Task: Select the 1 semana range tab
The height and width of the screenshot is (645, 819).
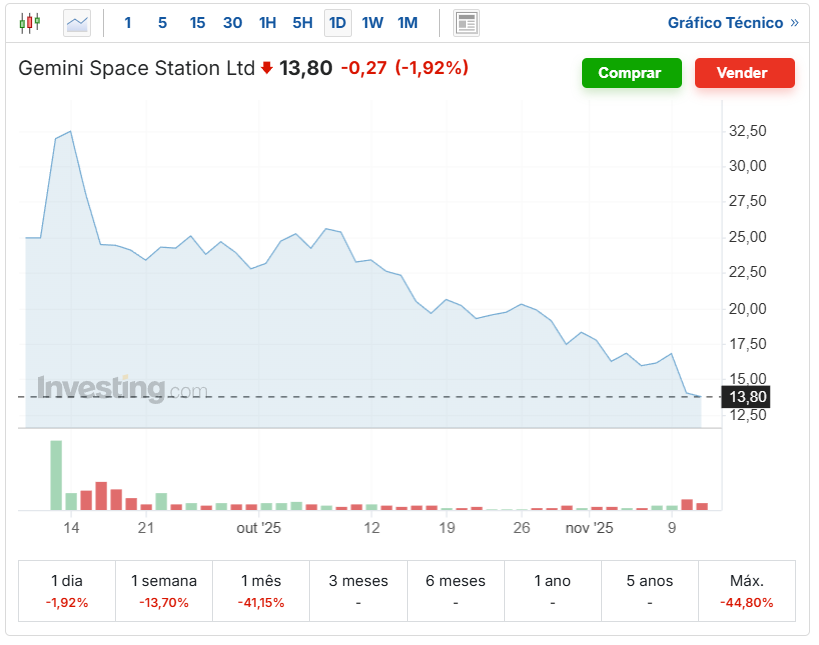Action: (164, 590)
